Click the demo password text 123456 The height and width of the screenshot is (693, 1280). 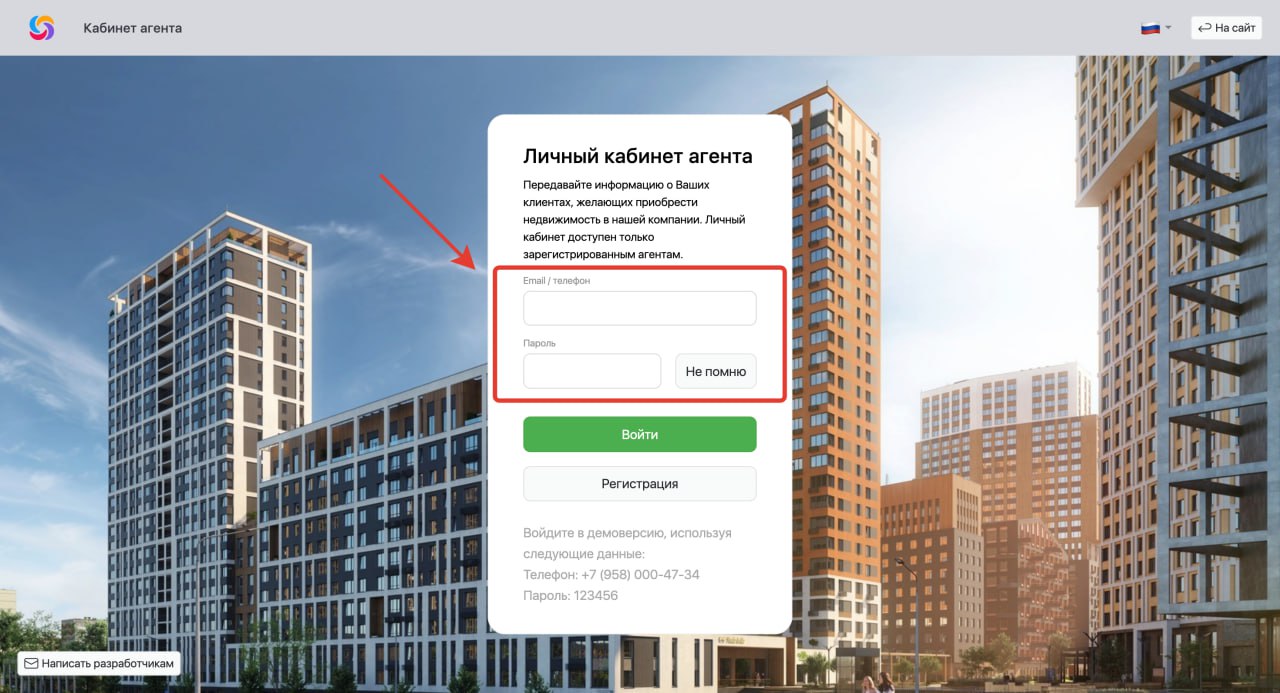click(x=596, y=596)
